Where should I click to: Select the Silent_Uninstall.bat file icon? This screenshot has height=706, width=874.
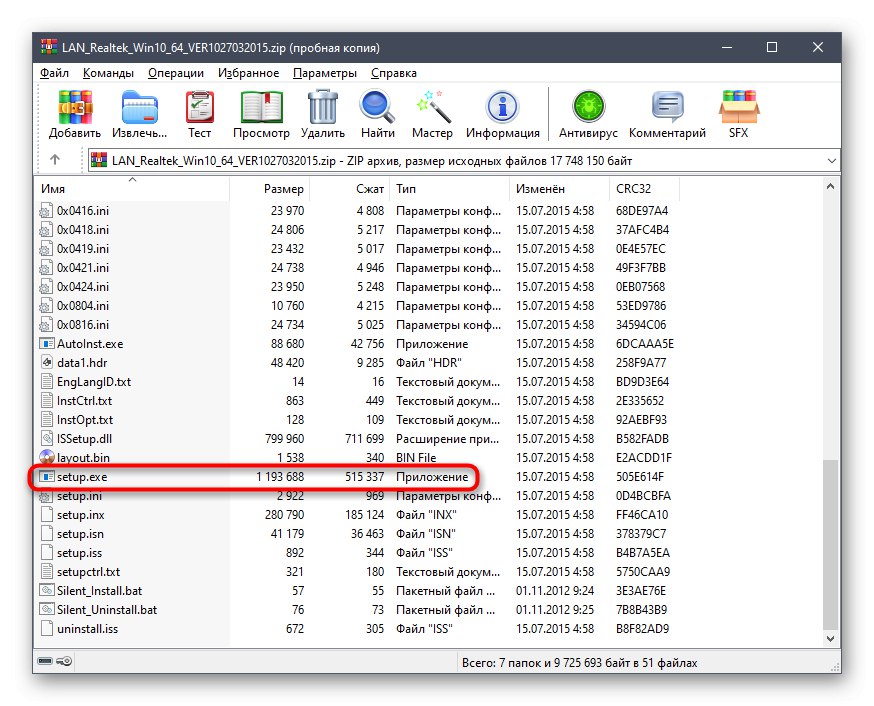click(47, 610)
